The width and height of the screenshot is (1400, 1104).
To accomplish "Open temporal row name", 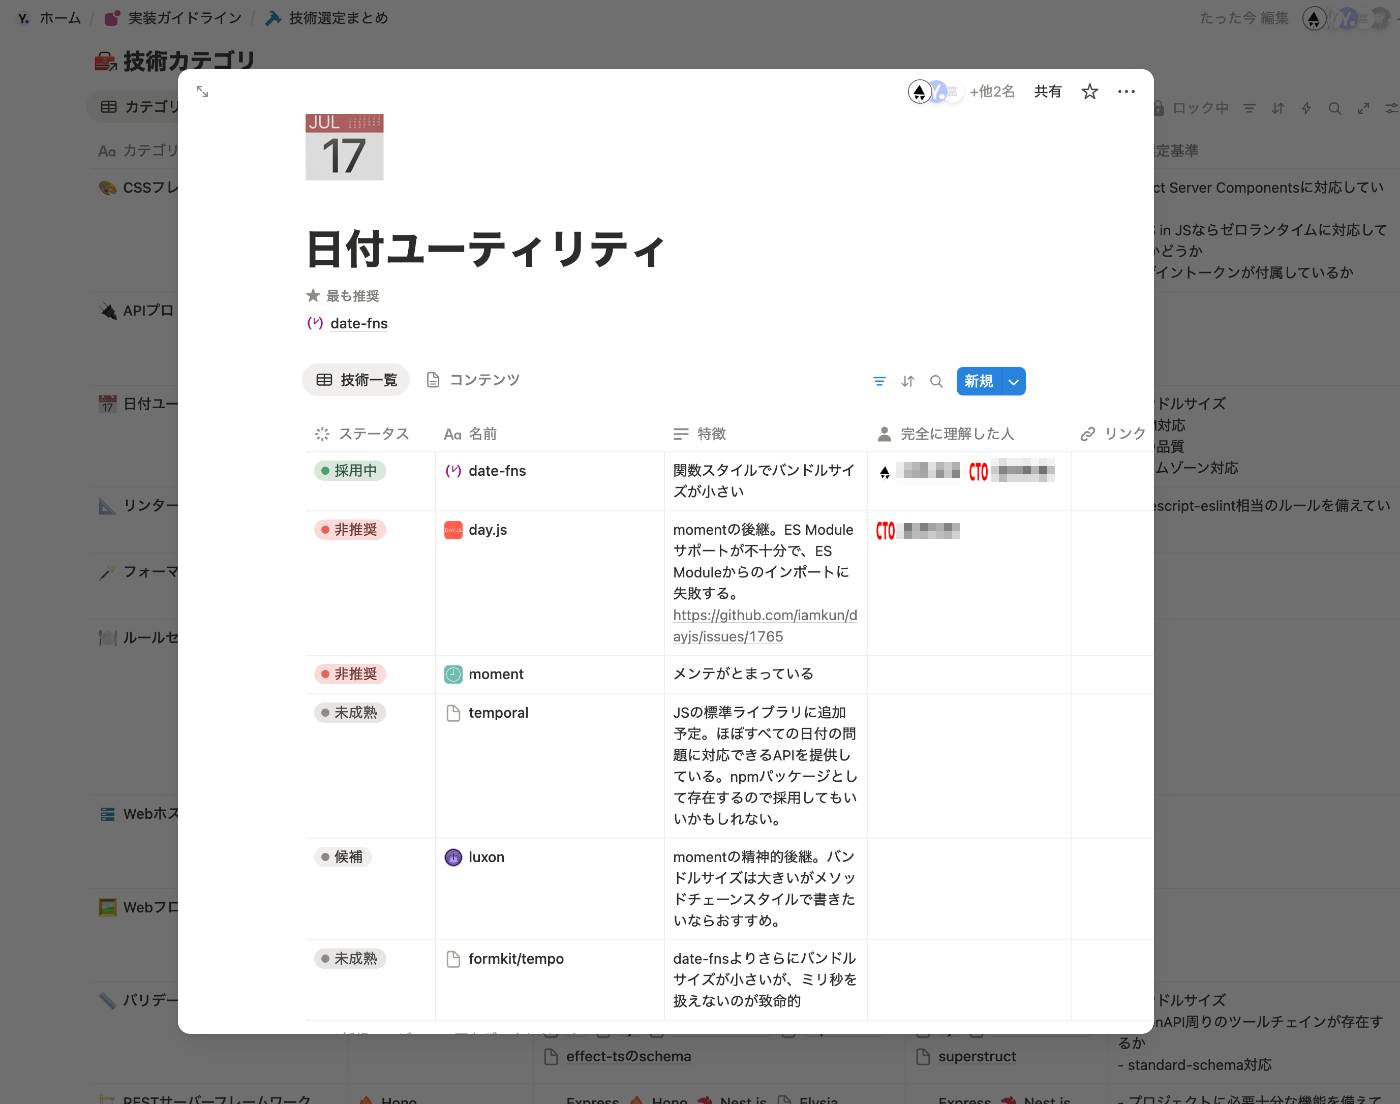I will pos(498,713).
